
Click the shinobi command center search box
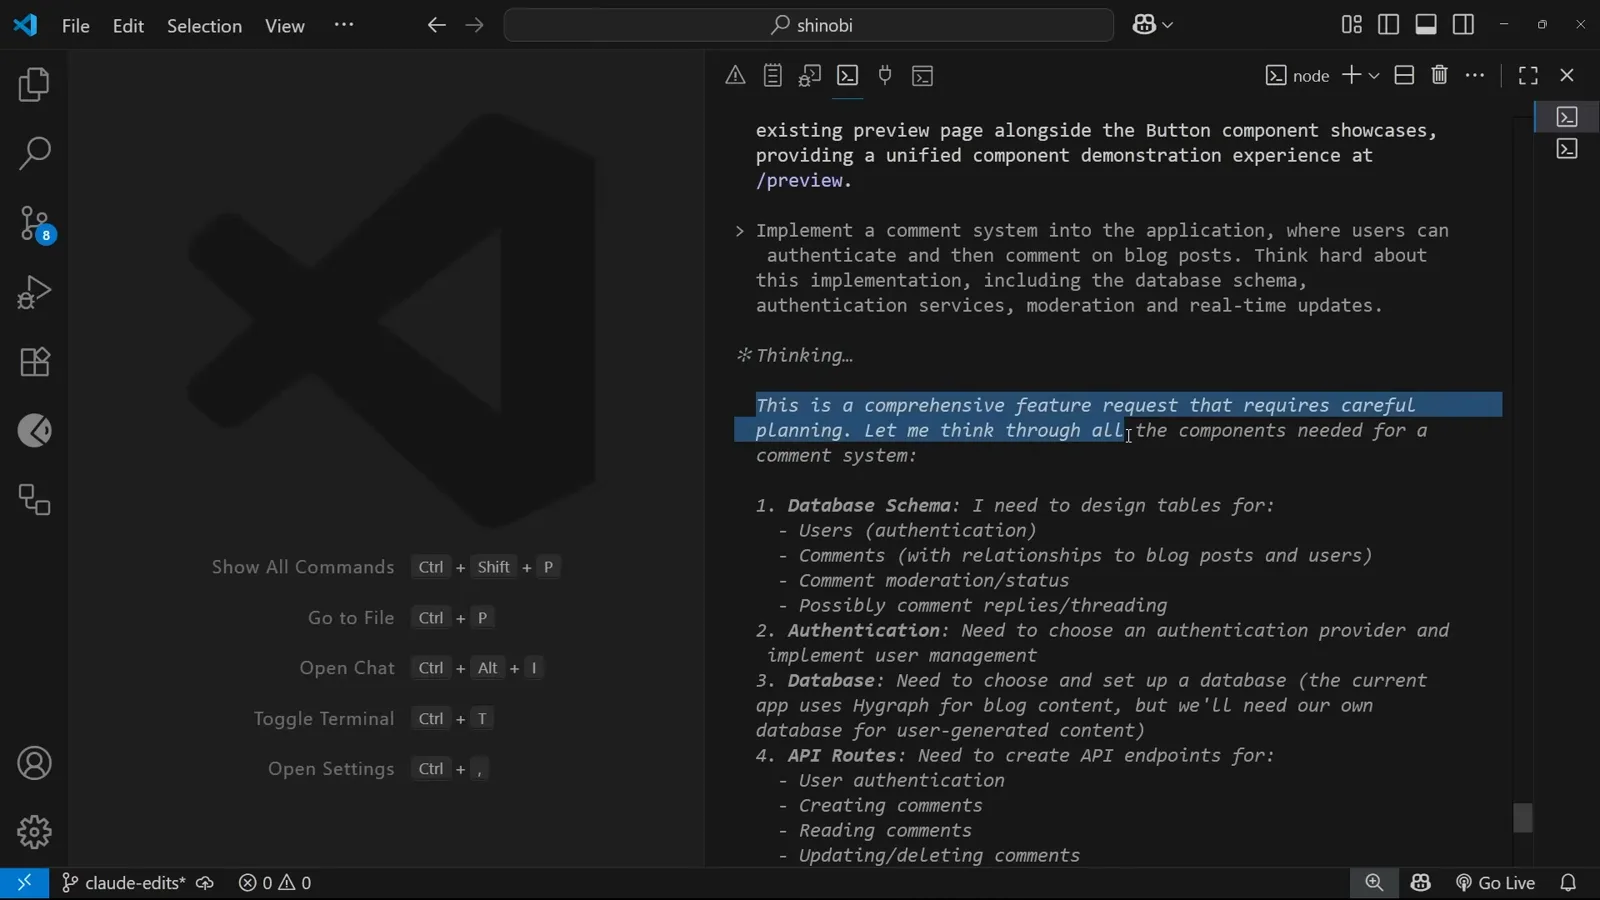[809, 25]
